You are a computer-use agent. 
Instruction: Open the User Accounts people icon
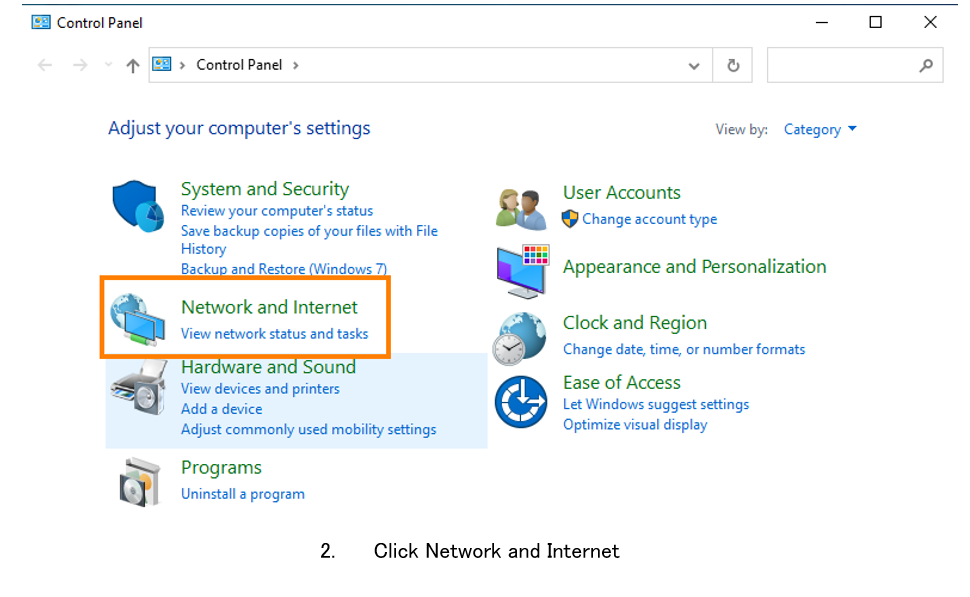521,207
